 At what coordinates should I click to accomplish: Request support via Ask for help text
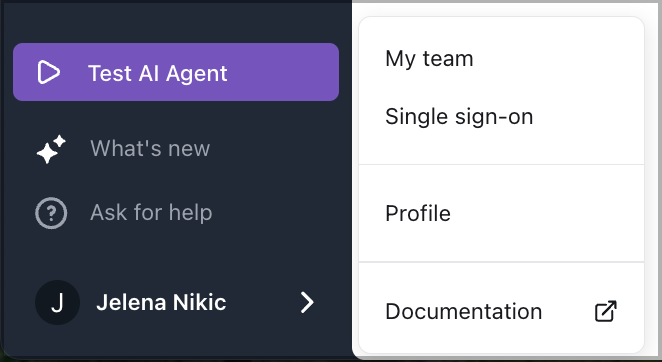coord(151,212)
